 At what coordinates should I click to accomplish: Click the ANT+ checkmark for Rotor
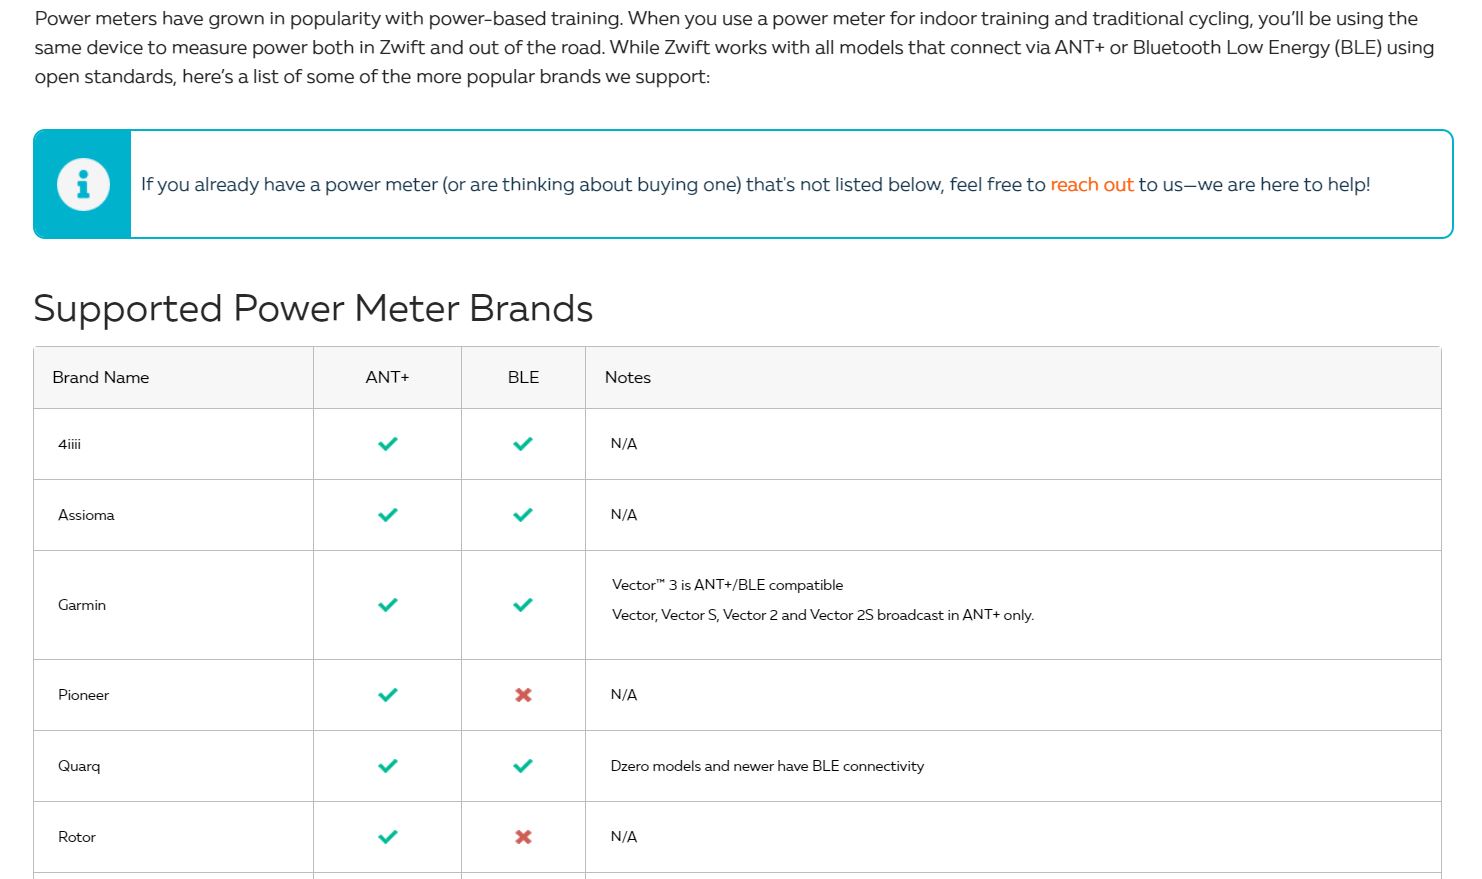tap(388, 837)
